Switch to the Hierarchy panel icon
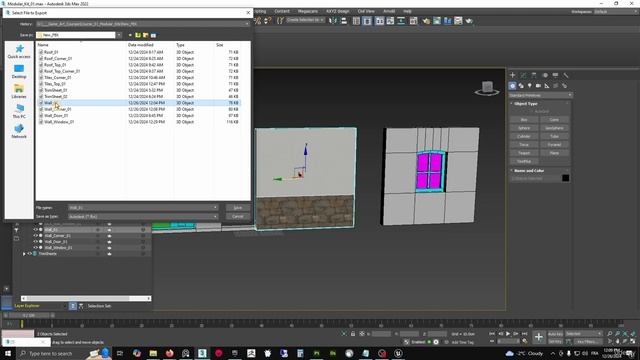Image resolution: width=640 pixels, height=360 pixels. click(x=534, y=75)
